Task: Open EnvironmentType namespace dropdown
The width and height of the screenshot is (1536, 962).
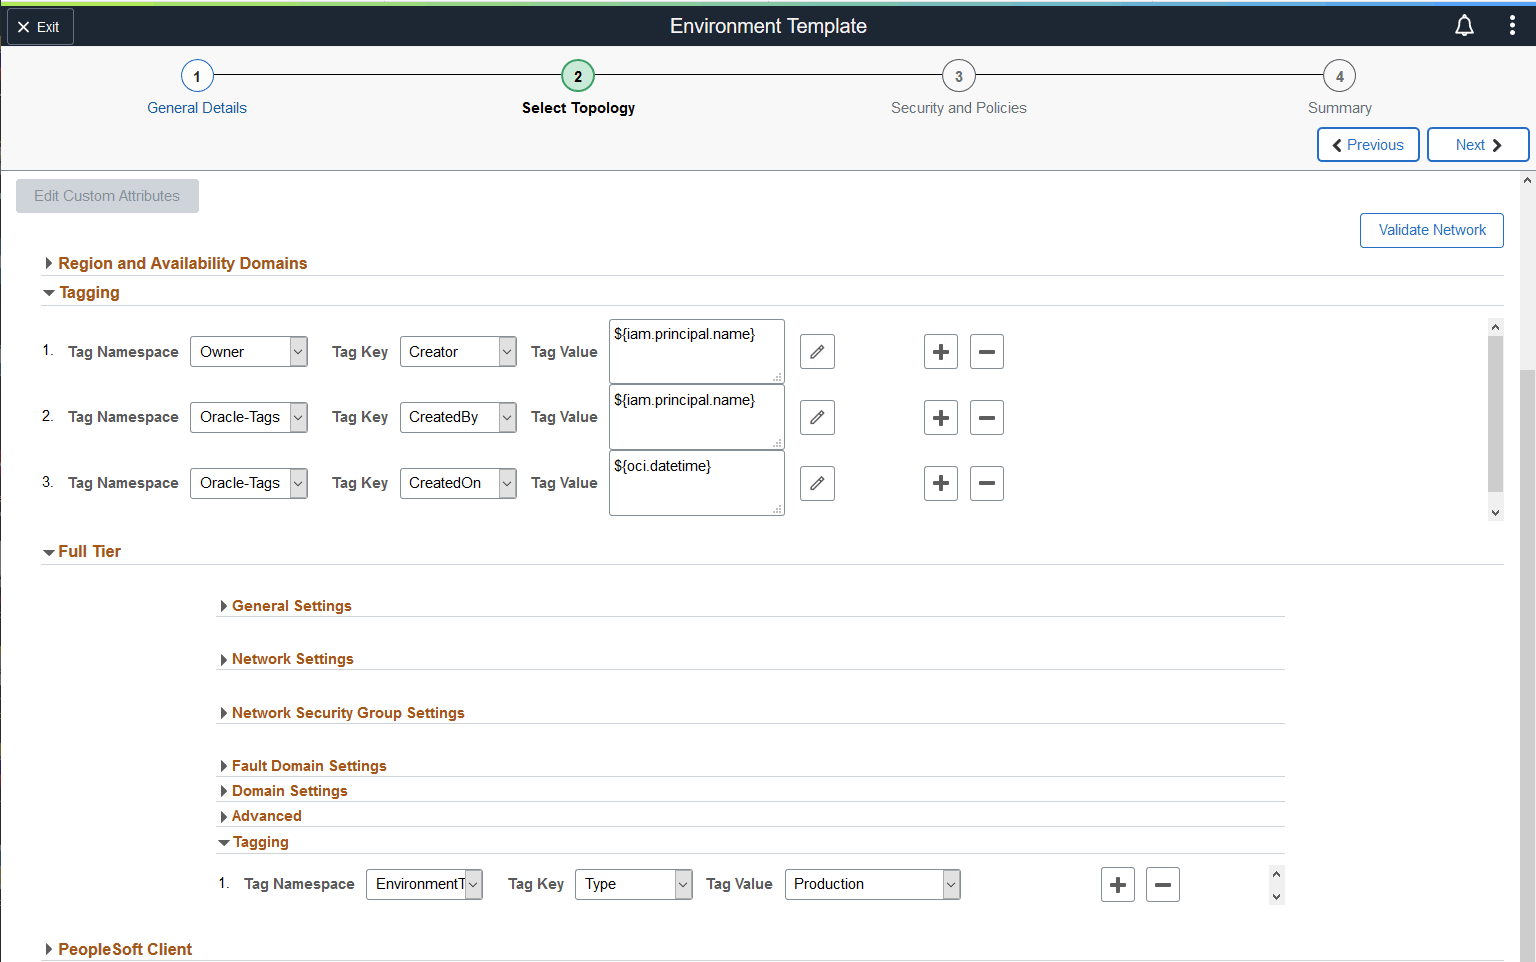Action: click(x=424, y=884)
